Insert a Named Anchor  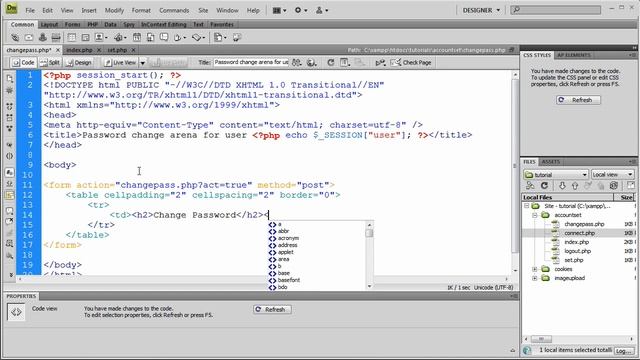[x=42, y=38]
